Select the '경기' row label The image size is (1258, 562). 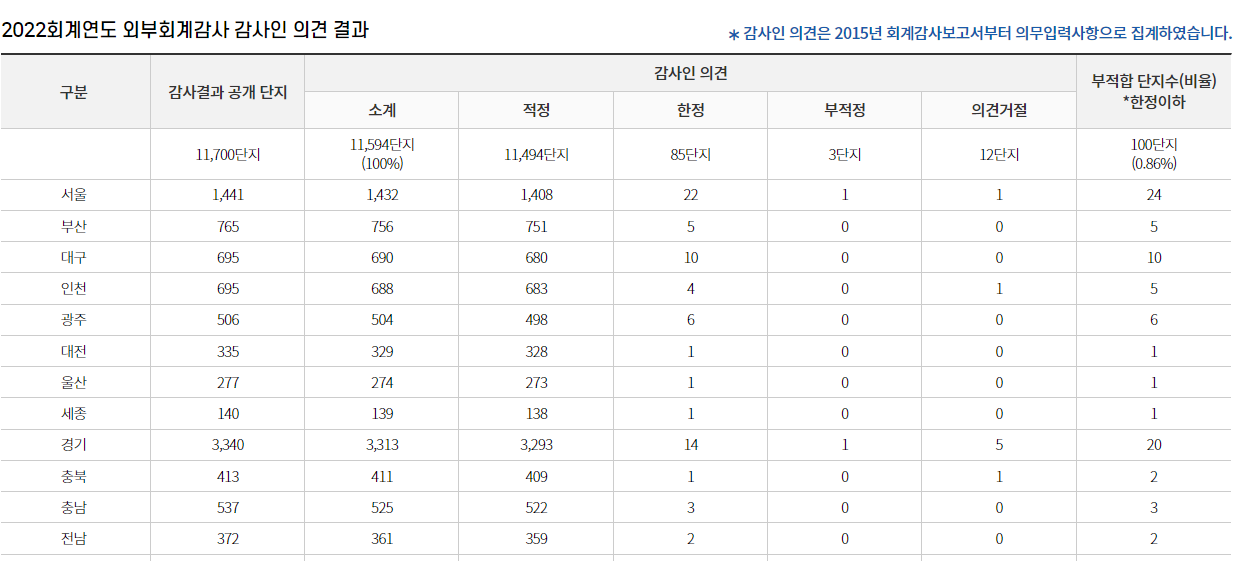click(74, 446)
